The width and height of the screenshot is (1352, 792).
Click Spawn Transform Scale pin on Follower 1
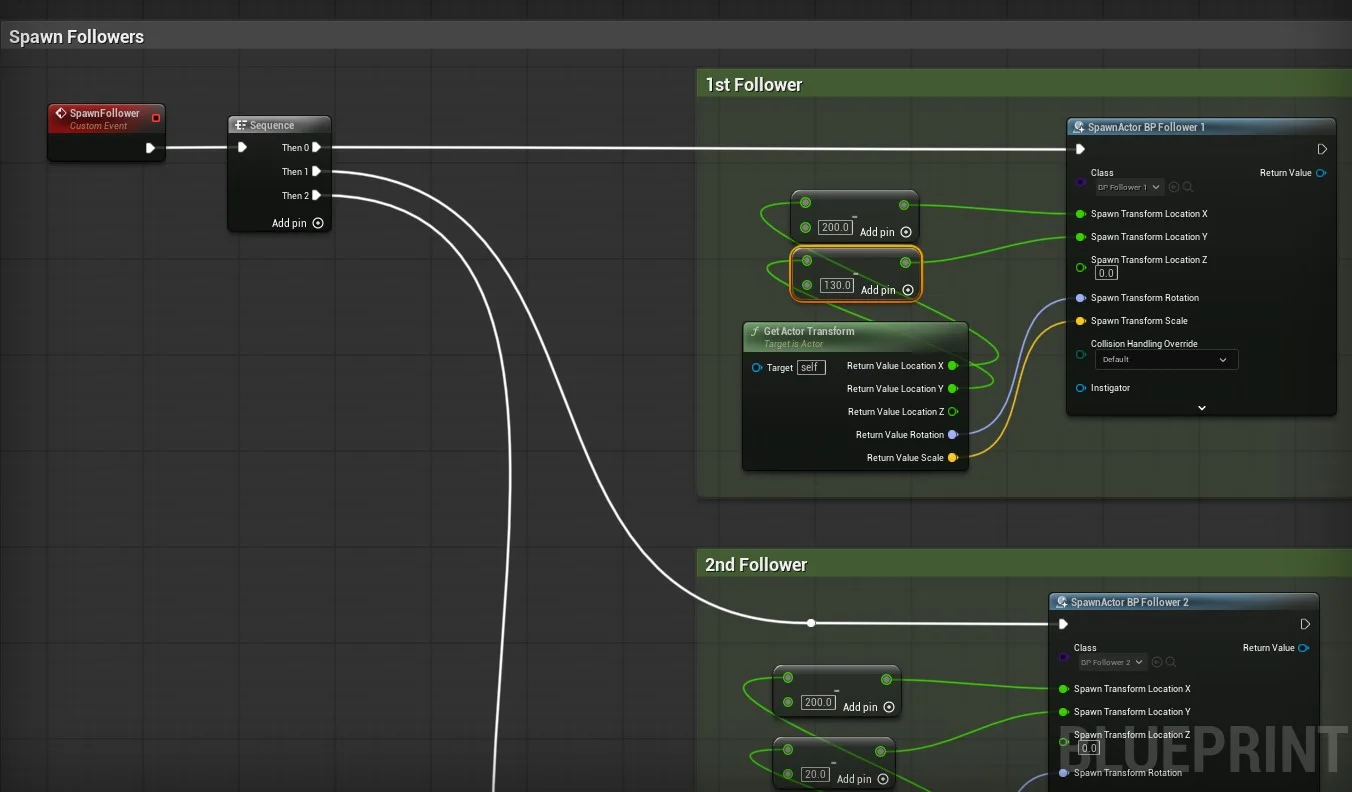1080,321
